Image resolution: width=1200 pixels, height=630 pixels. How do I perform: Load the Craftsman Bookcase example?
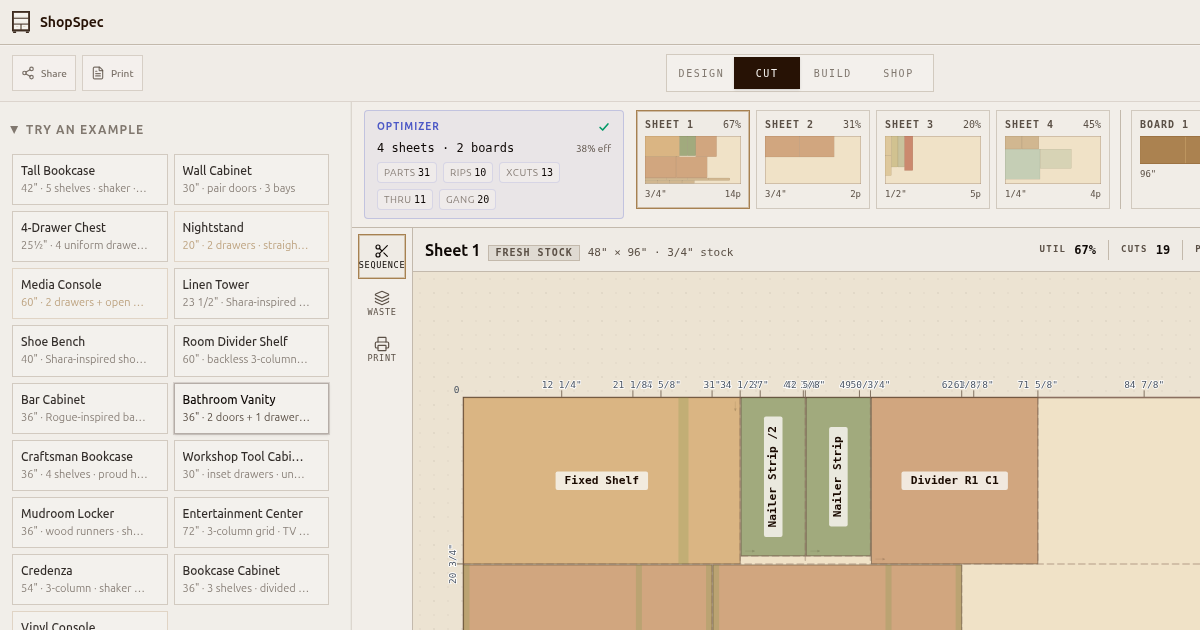pos(90,465)
